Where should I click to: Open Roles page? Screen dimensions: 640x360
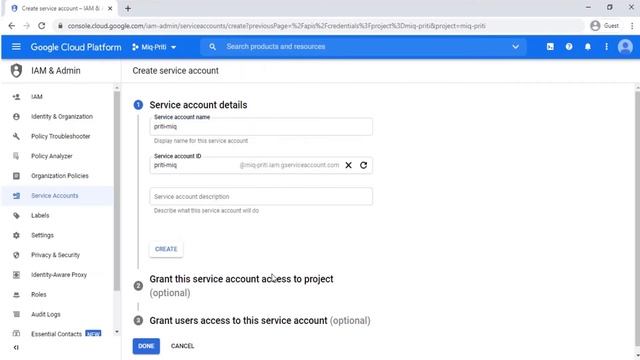point(39,294)
